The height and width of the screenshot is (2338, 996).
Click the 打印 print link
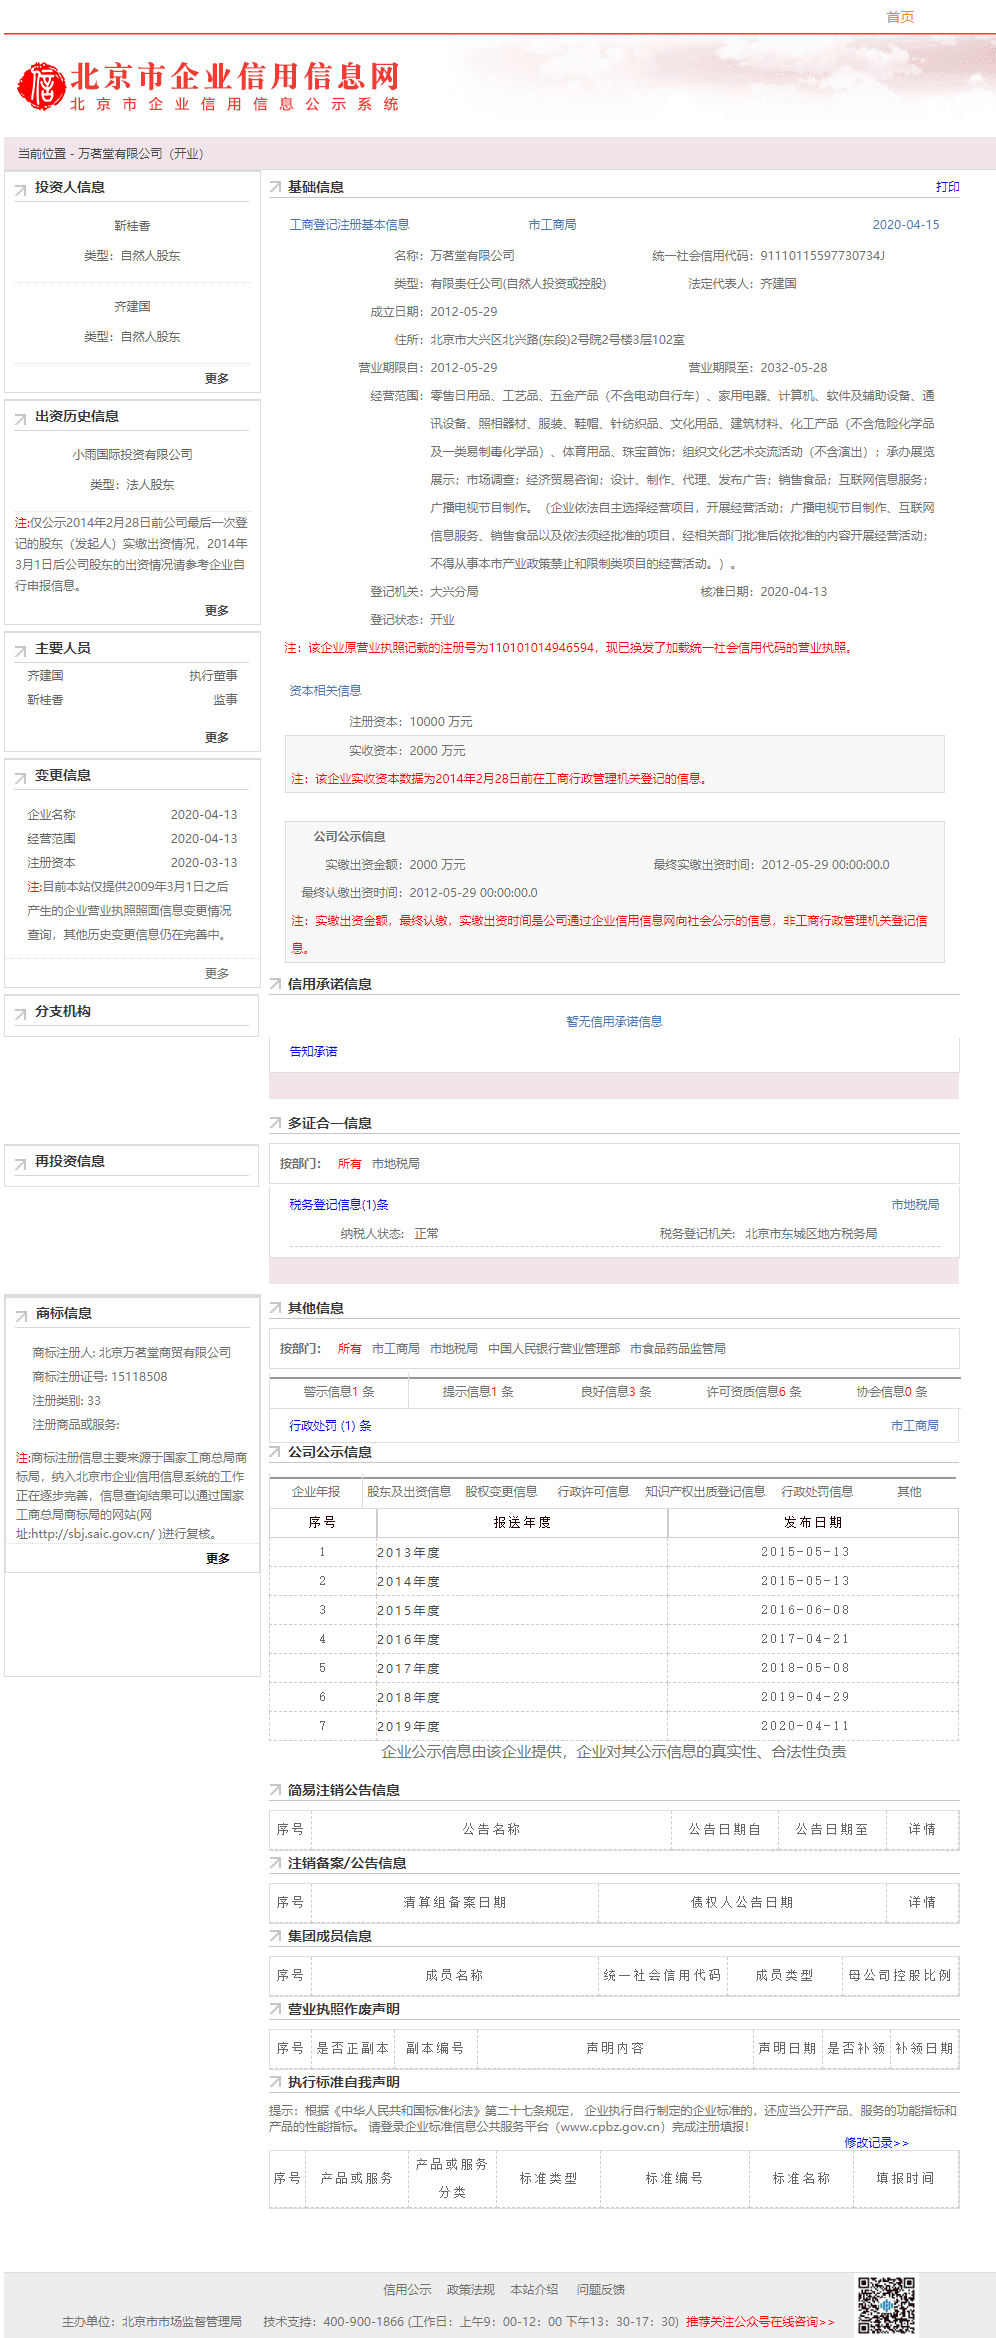click(x=947, y=187)
